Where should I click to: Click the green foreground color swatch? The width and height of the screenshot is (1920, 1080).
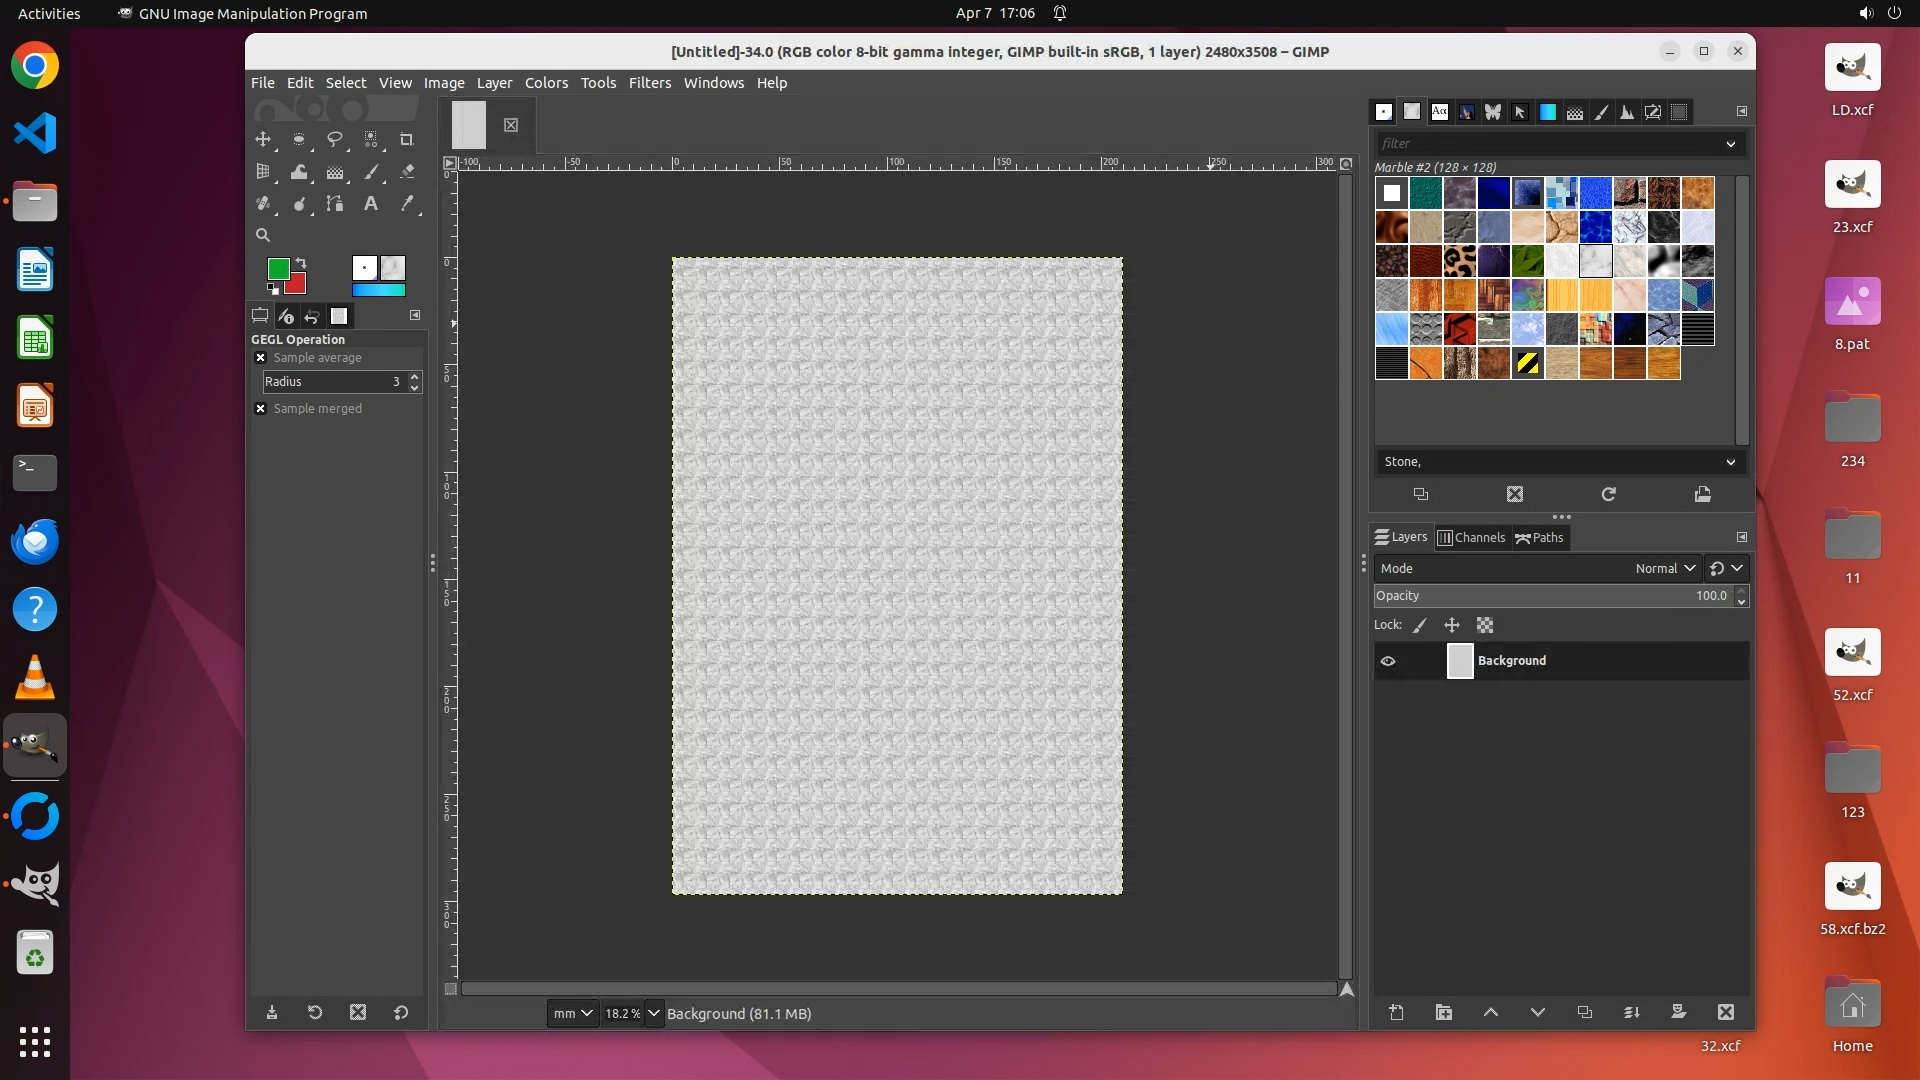278,268
